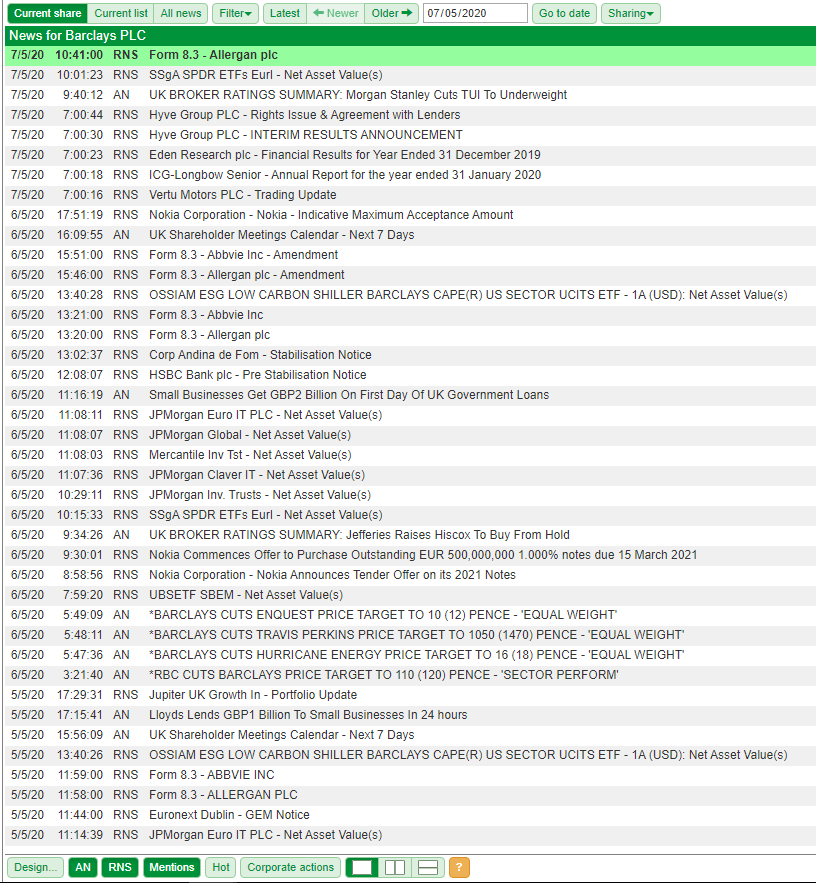The image size is (816, 883).
Task: Open 7/5/20 SSgA SPDR ETFs Eurl story
Action: (x=410, y=75)
